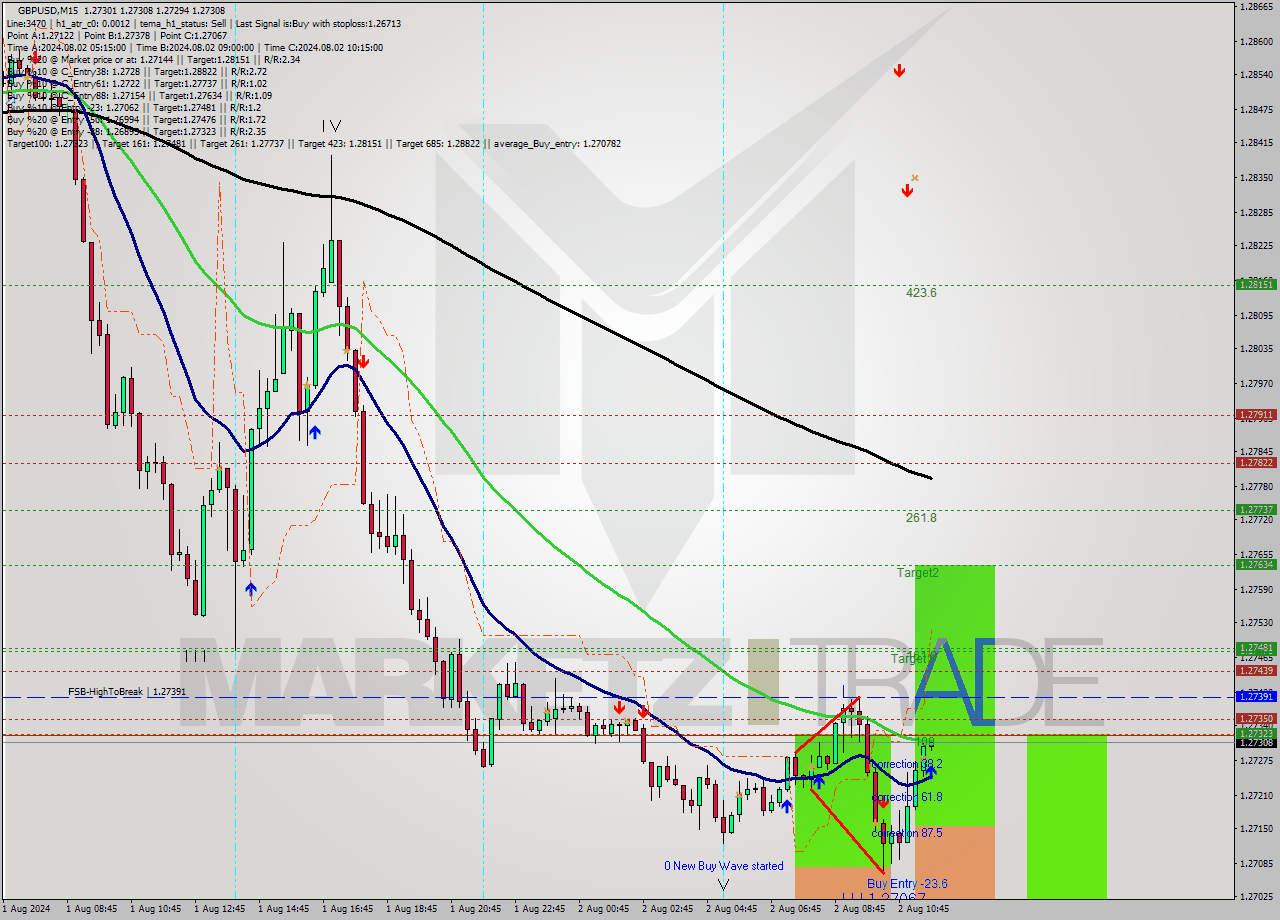This screenshot has width=1280, height=920.
Task: Click the Target1 label
Action: tap(913, 658)
